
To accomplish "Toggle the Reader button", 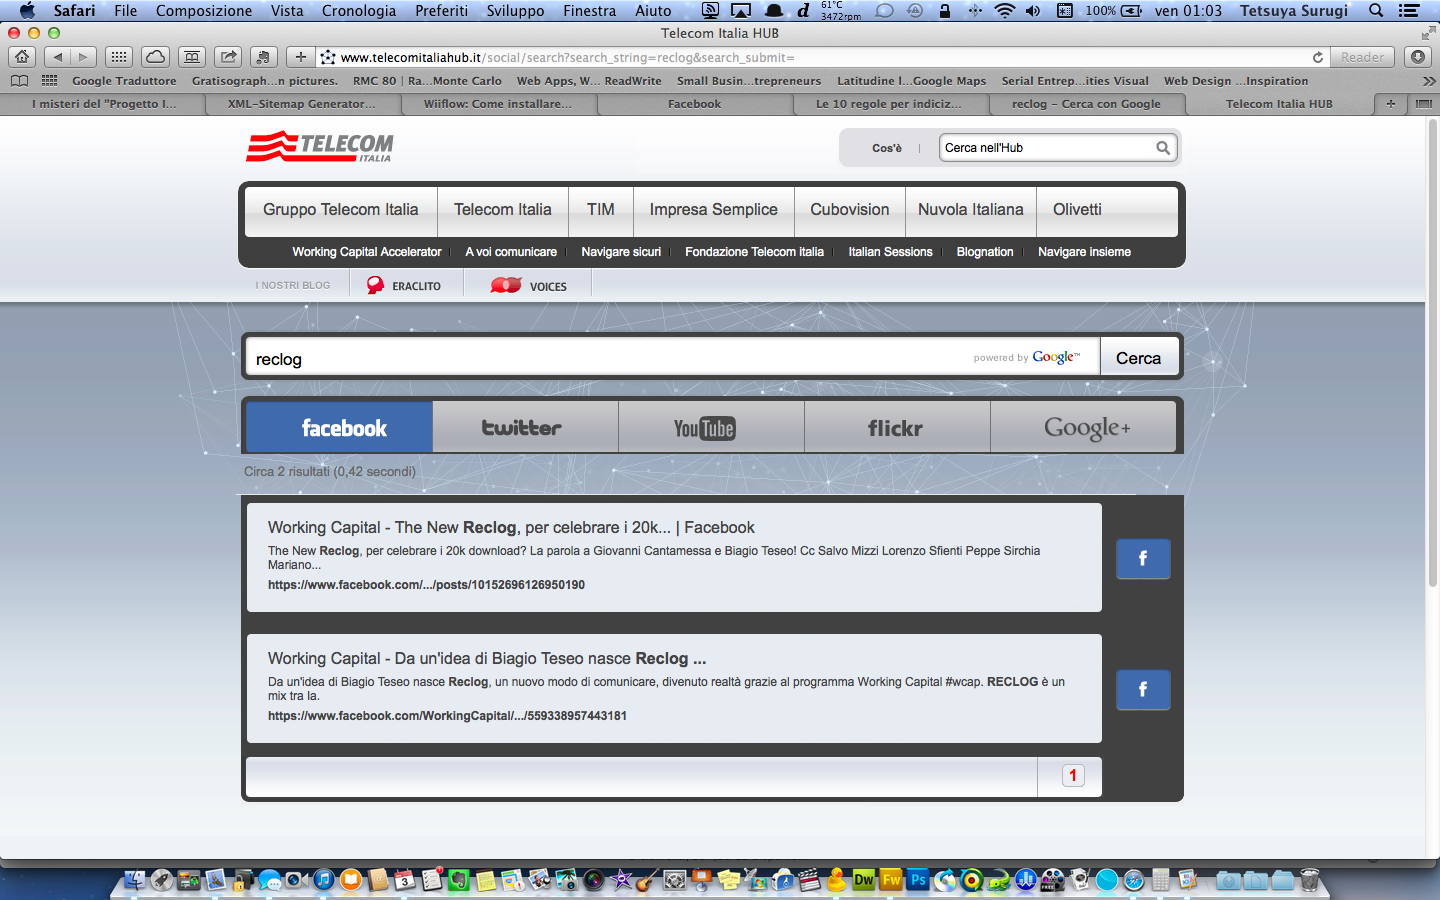I will [x=1362, y=57].
